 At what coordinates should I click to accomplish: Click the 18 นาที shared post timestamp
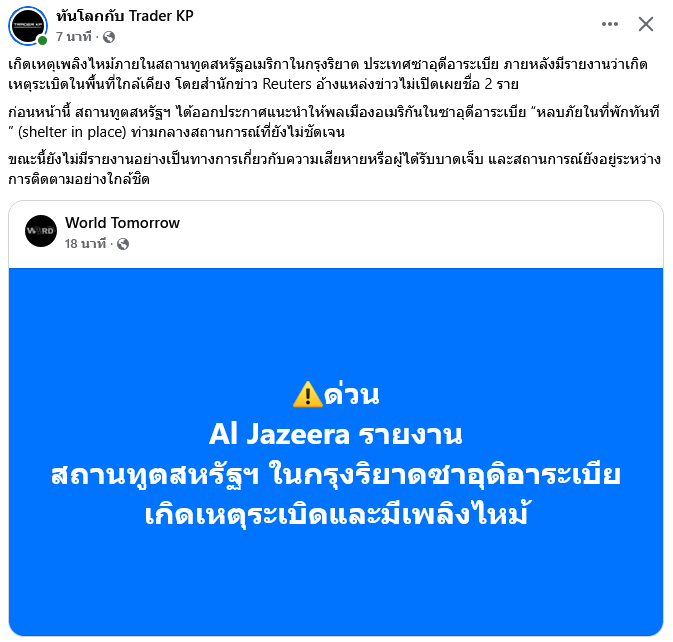point(85,244)
